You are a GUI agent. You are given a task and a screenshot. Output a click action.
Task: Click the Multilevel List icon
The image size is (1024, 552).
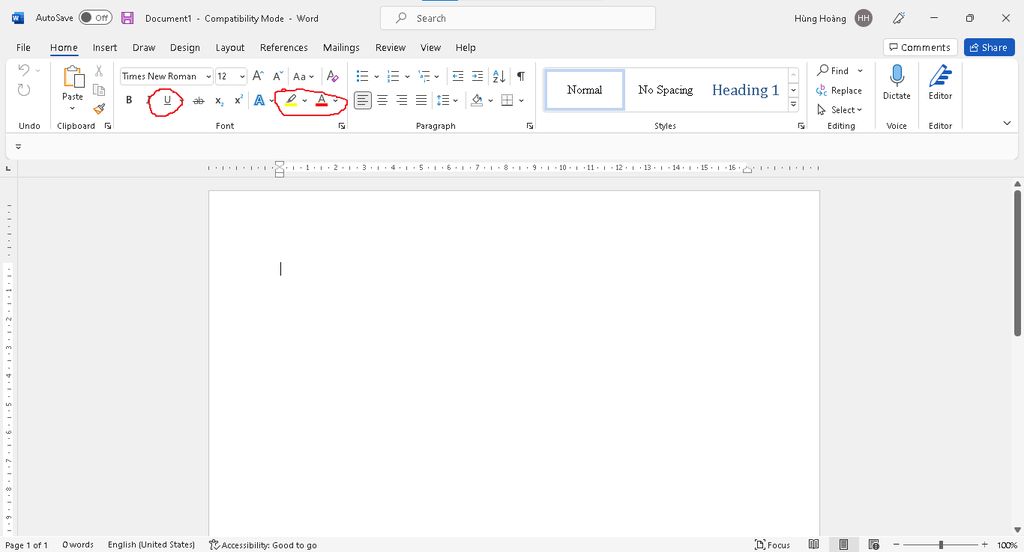424,76
